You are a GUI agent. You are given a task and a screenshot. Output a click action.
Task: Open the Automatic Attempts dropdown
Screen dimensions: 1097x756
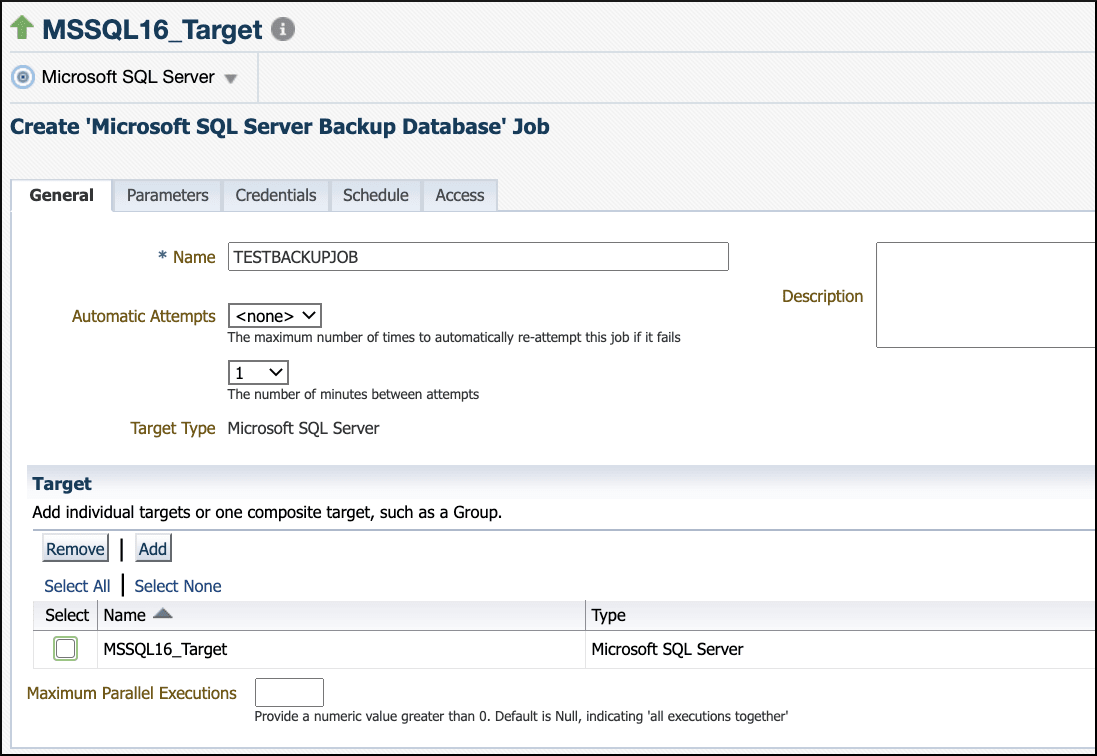pos(274,315)
